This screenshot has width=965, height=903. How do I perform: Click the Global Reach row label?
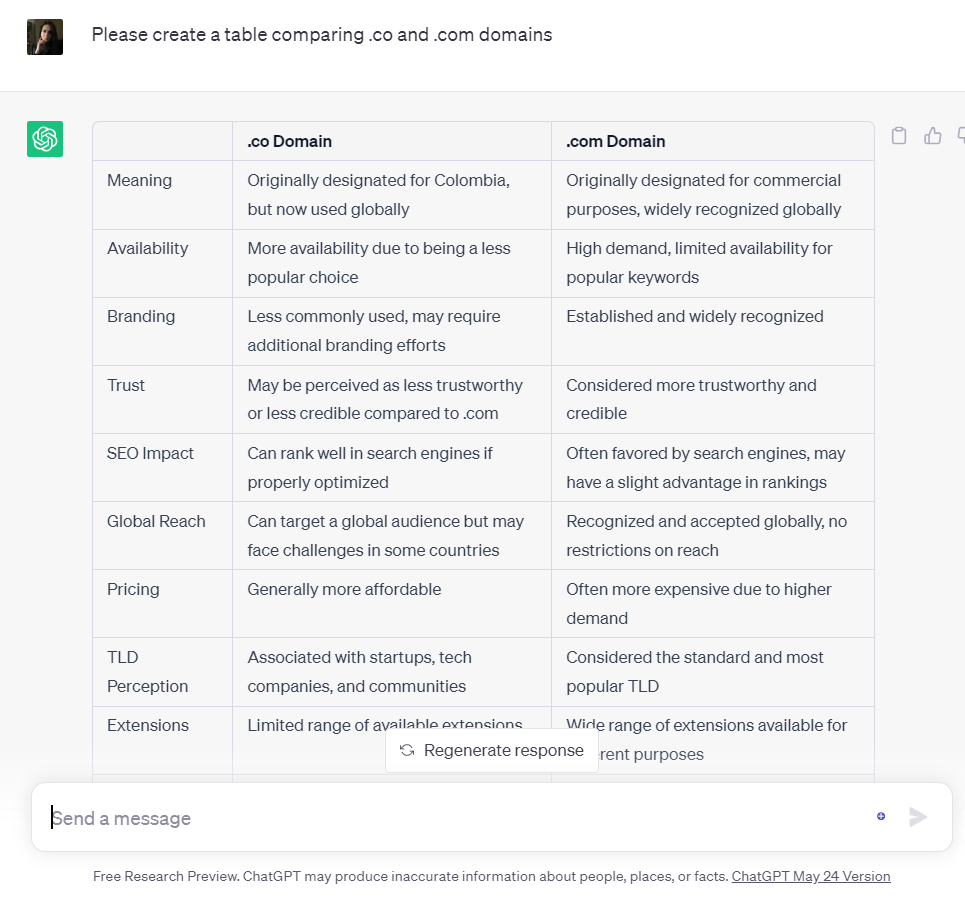pos(156,521)
